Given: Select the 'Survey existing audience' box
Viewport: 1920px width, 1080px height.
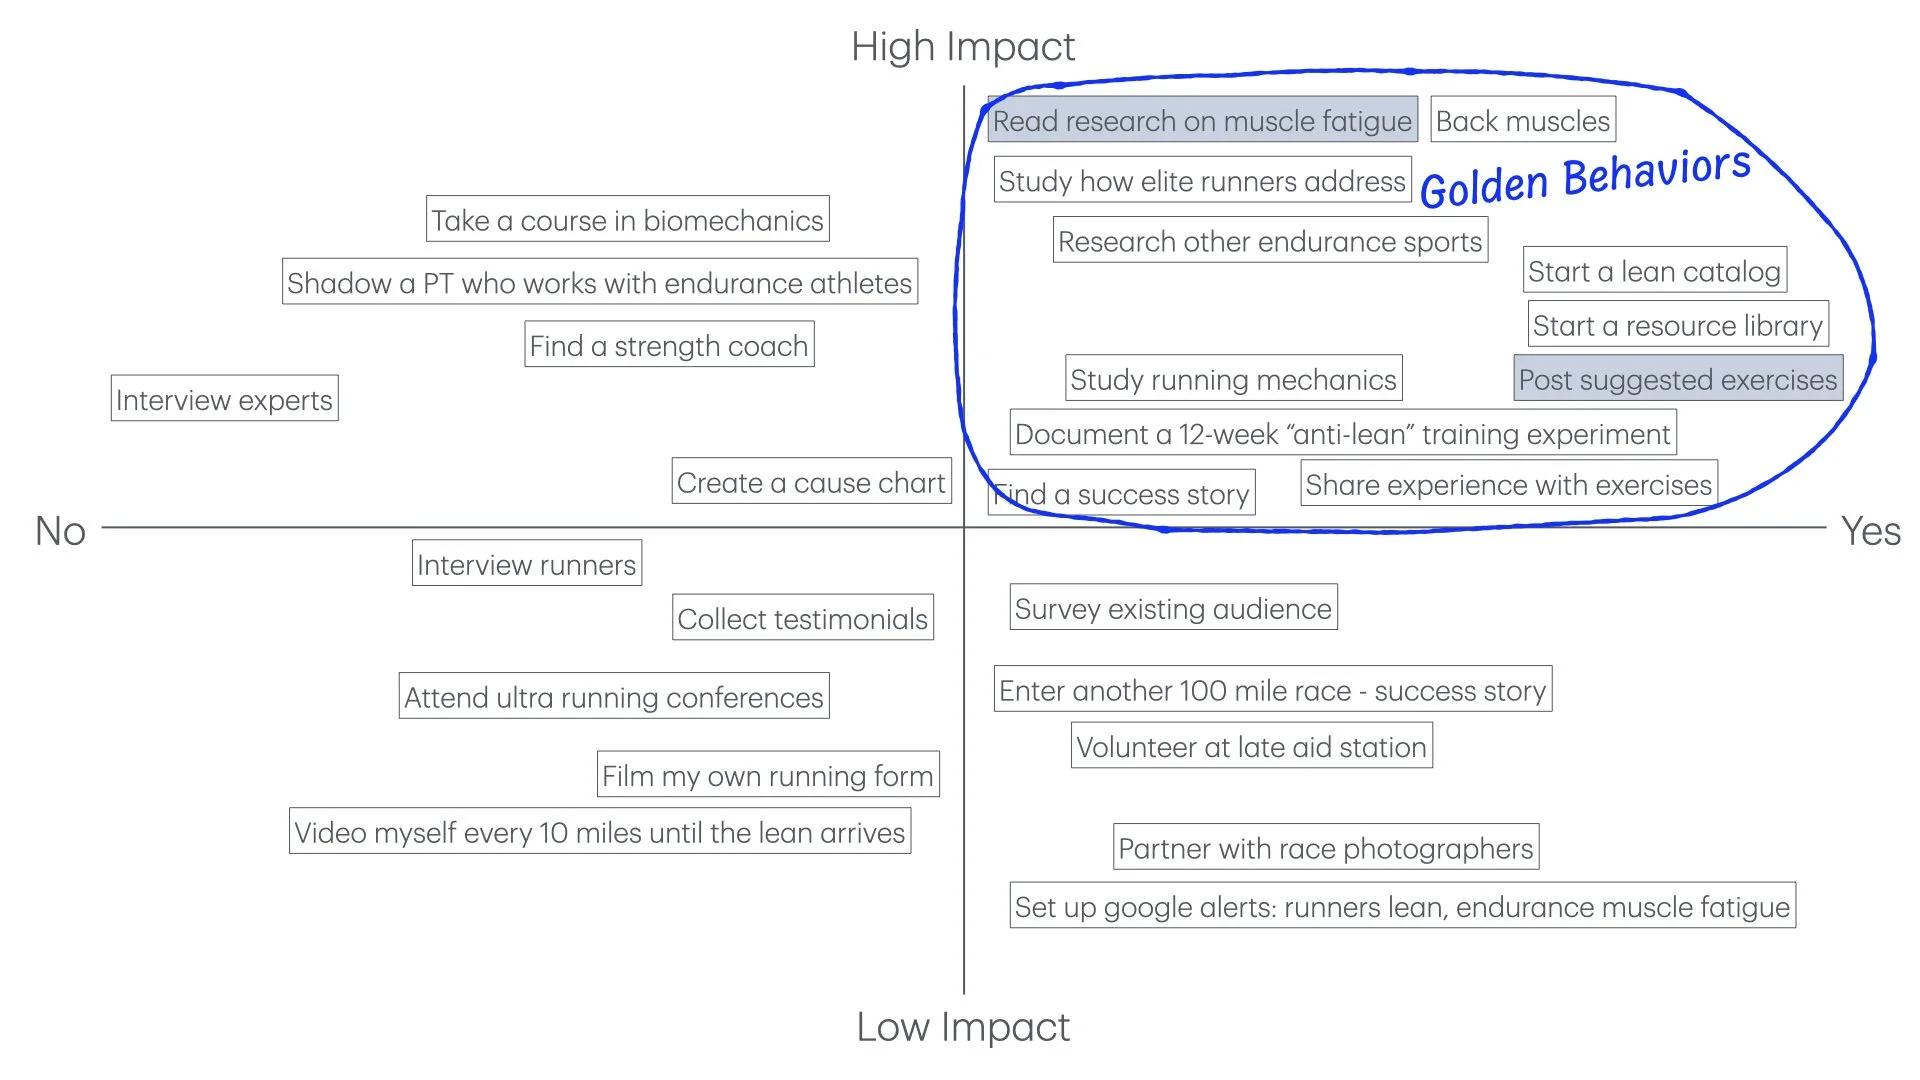Looking at the screenshot, I should point(1173,607).
